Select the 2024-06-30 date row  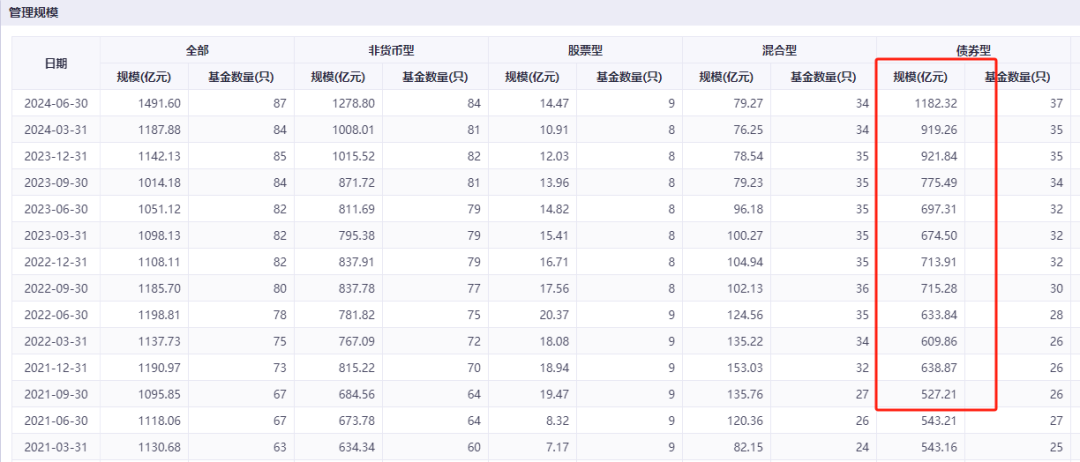pyautogui.click(x=56, y=103)
